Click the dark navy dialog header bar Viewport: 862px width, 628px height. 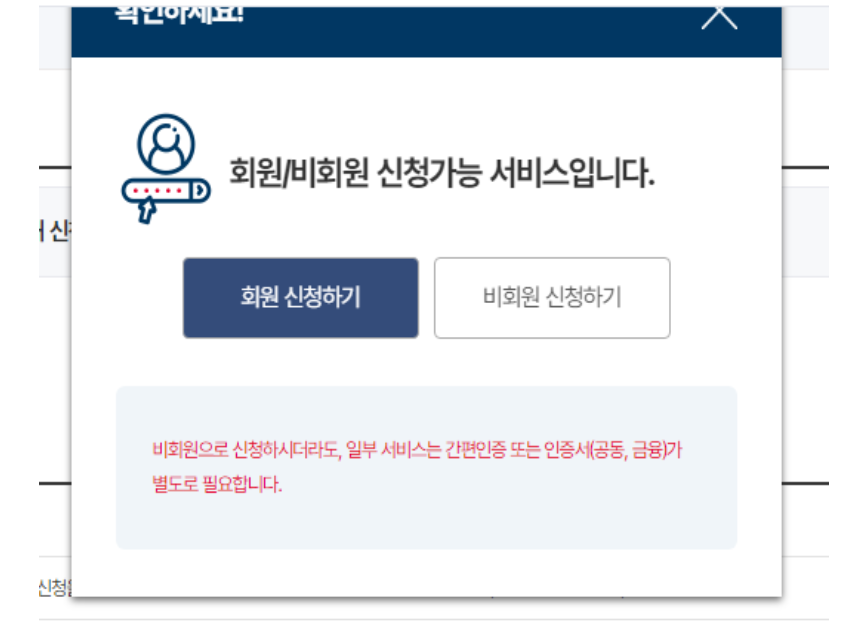coord(426,32)
